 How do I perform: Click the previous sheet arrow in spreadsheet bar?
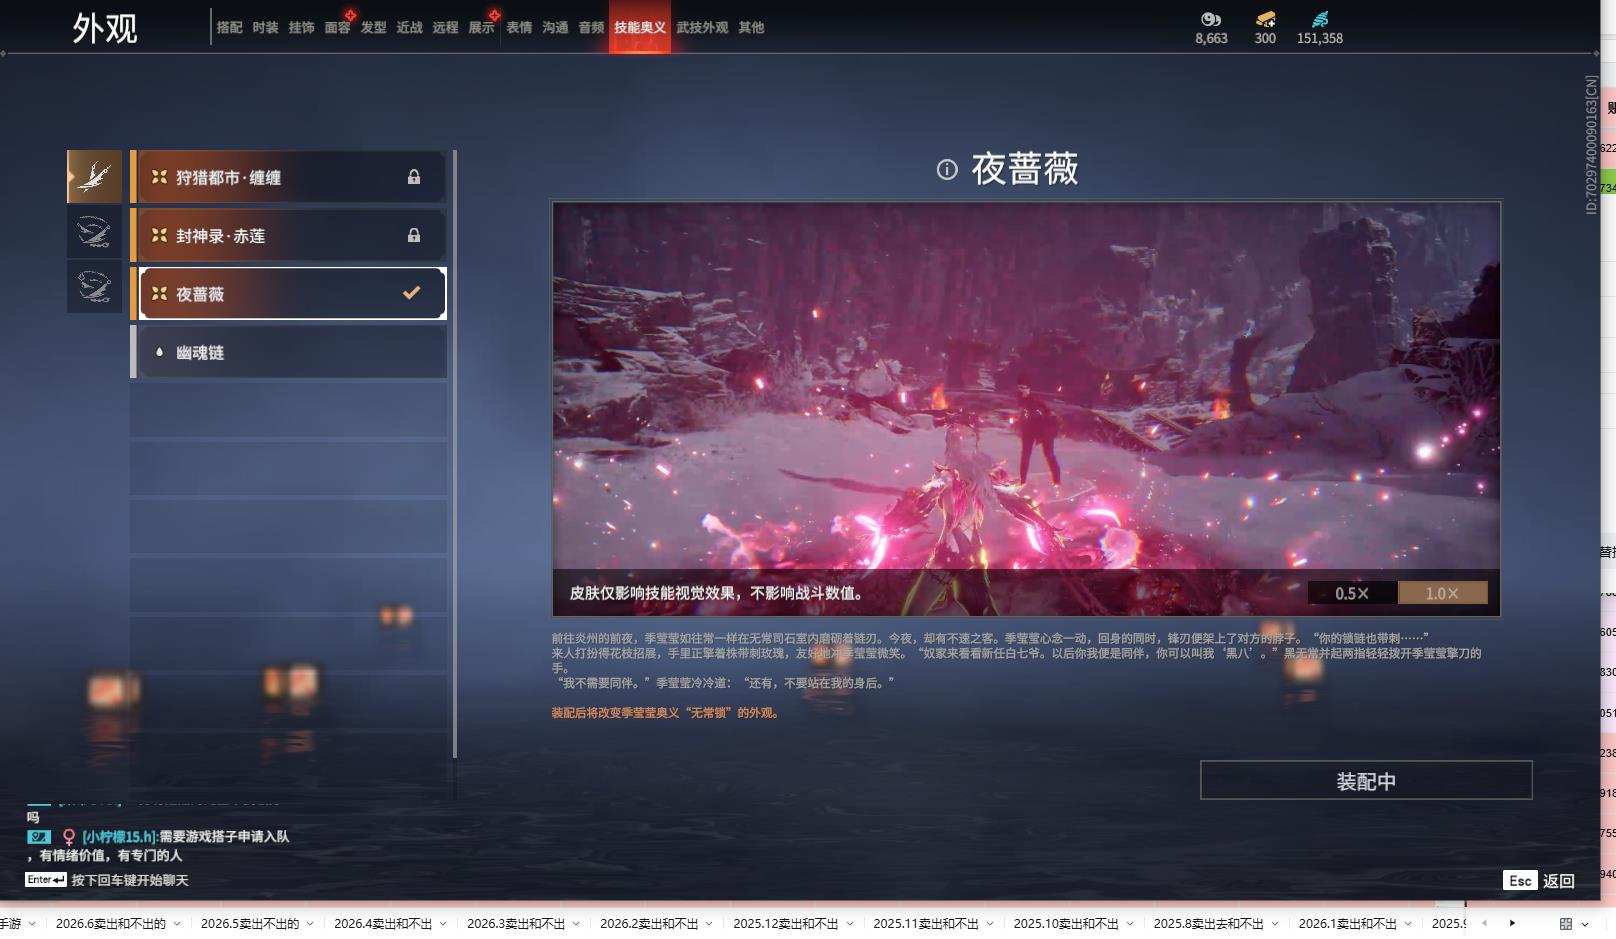tap(1484, 923)
